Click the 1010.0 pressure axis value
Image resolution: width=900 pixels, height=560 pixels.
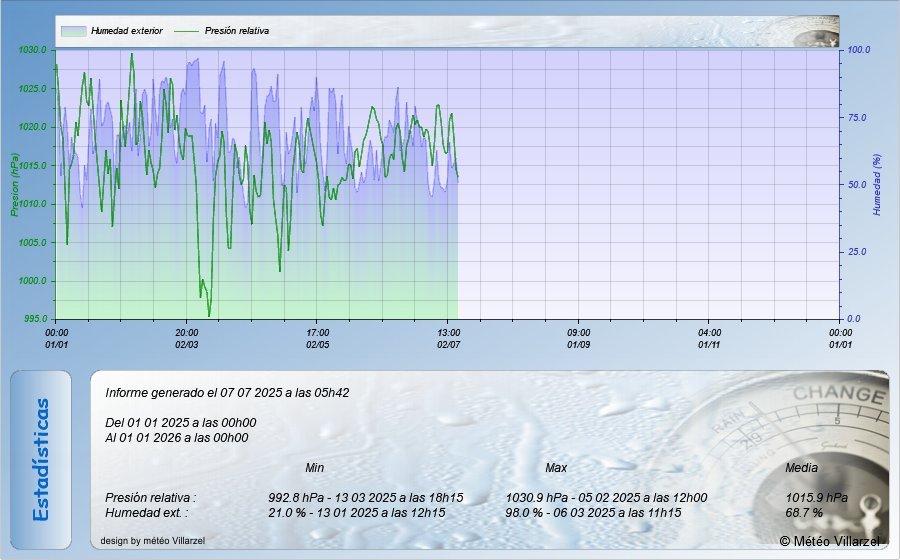click(x=33, y=204)
